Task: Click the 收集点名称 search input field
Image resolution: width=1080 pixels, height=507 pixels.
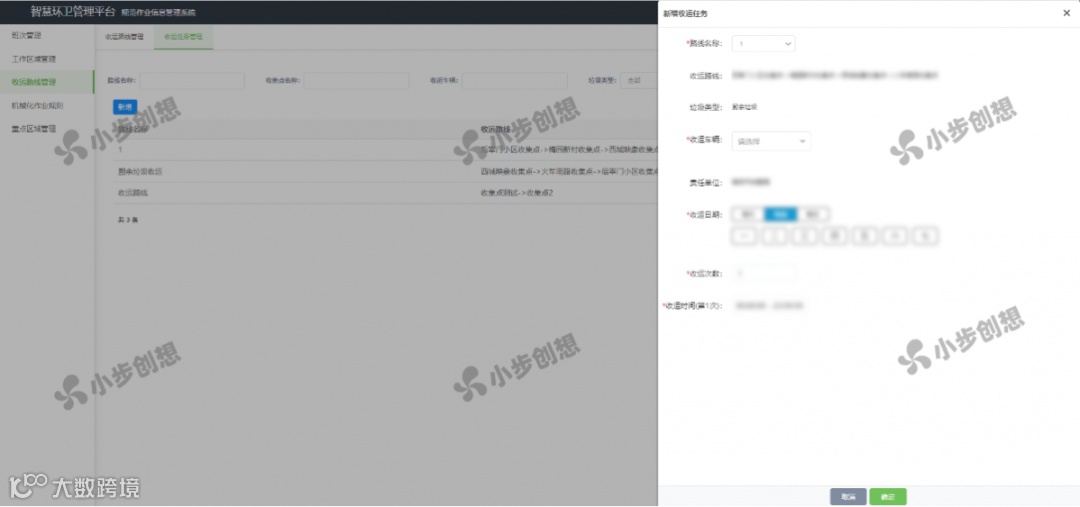Action: [355, 81]
